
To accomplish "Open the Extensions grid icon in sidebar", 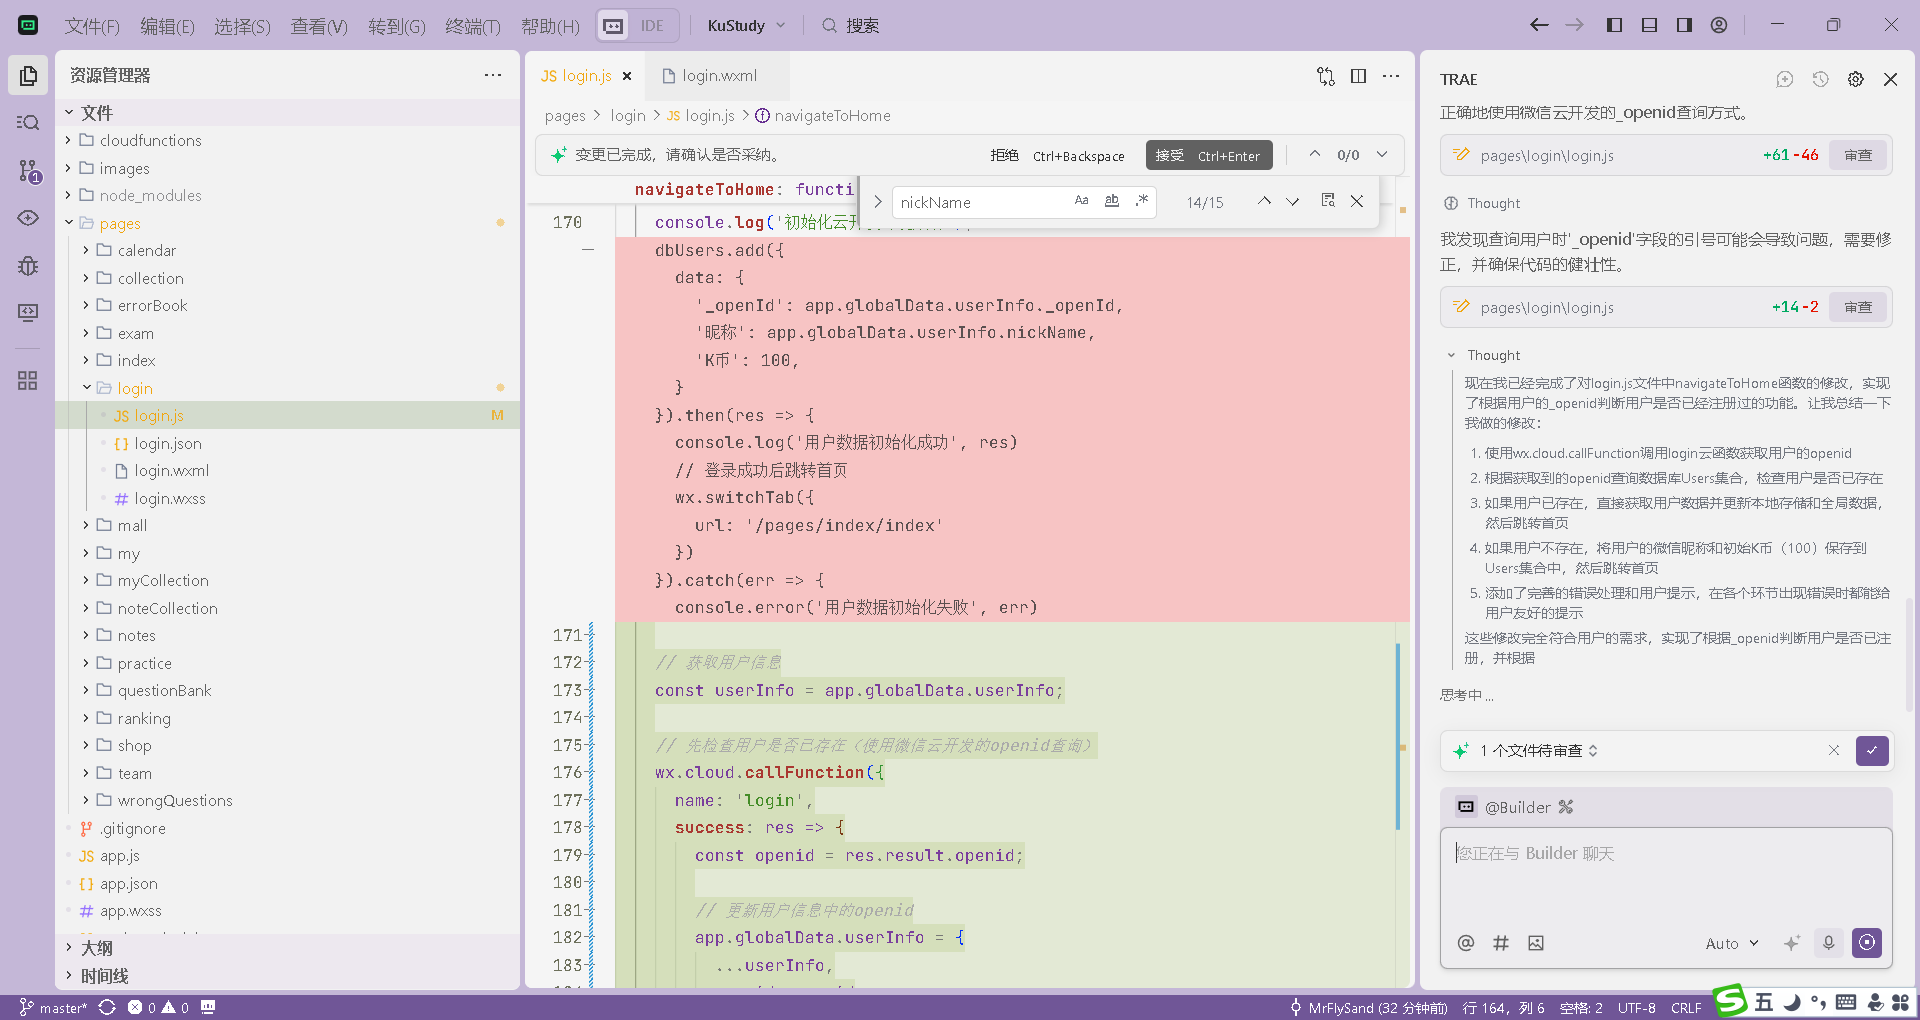I will click(28, 380).
